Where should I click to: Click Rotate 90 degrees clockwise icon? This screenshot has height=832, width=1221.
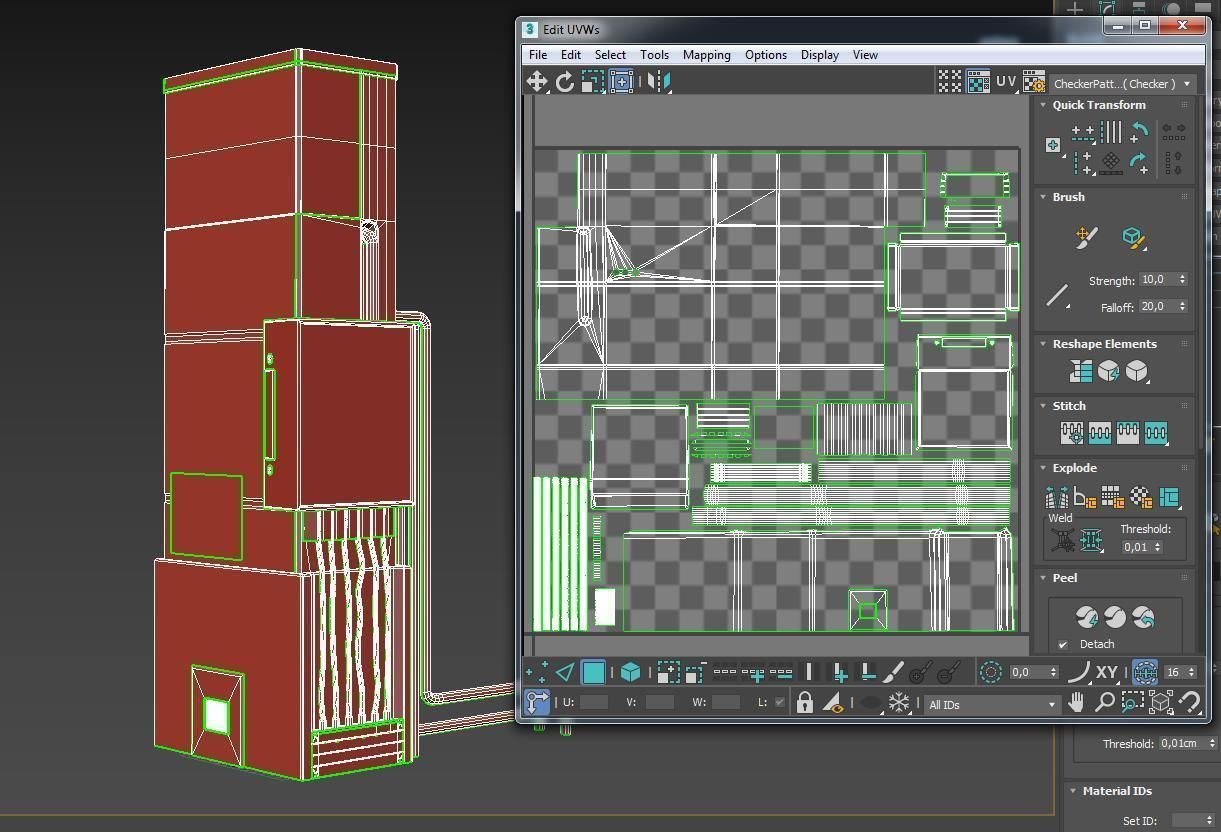(x=1138, y=162)
